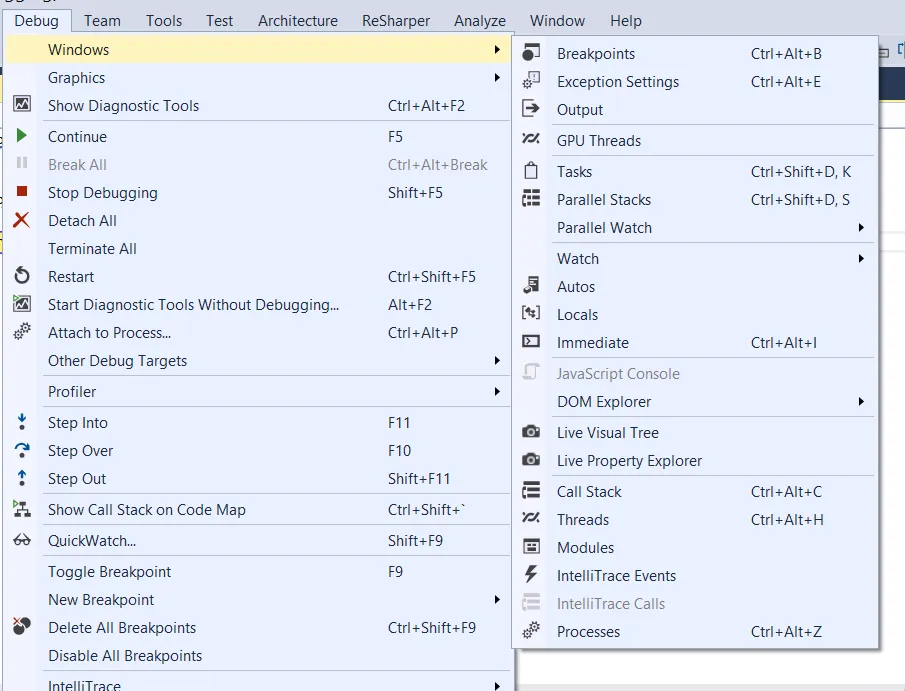The width and height of the screenshot is (905, 691).
Task: Expand the Watch submenu arrow
Action: [861, 259]
